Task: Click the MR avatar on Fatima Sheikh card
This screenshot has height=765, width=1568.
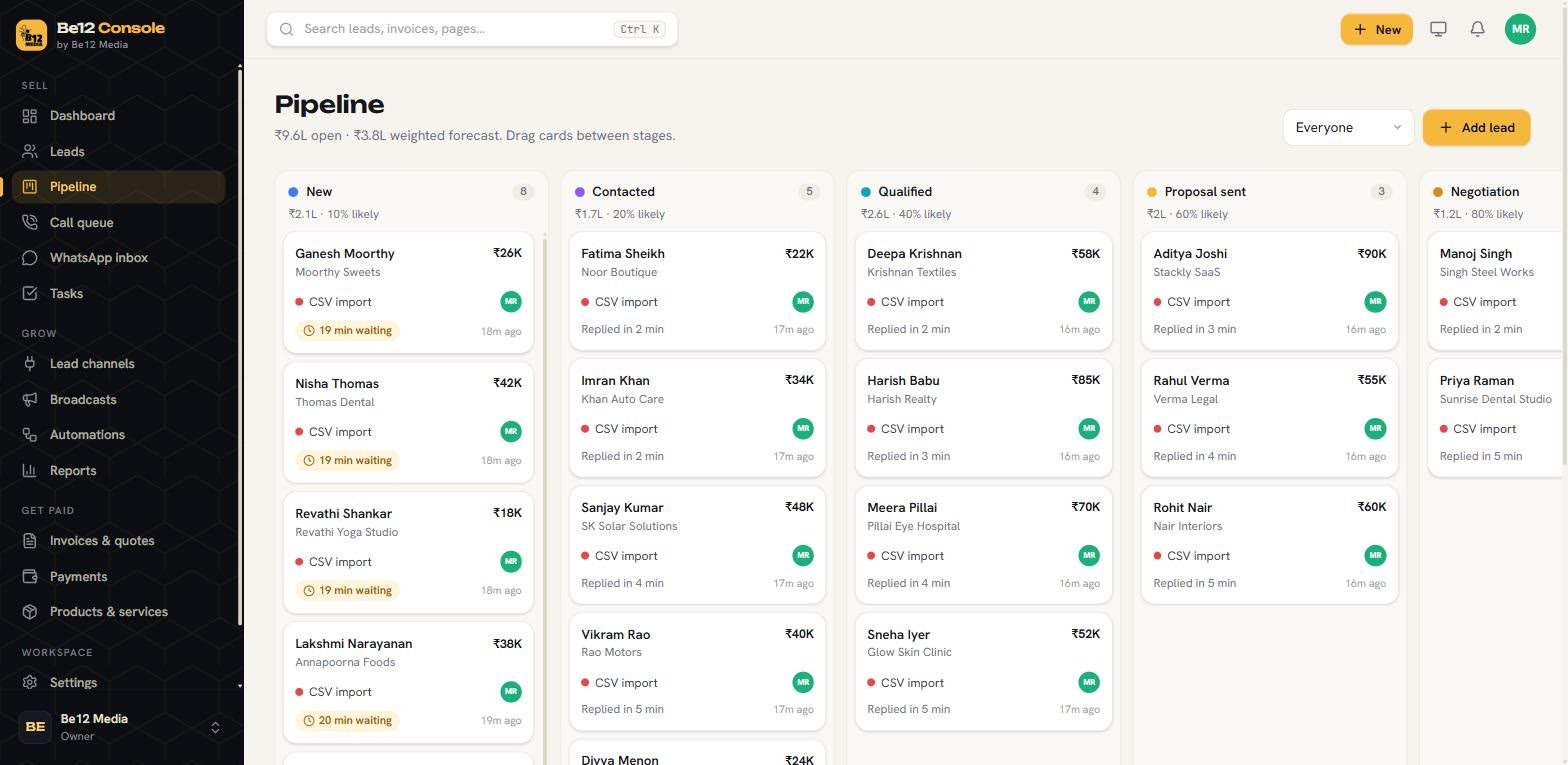Action: pyautogui.click(x=803, y=302)
